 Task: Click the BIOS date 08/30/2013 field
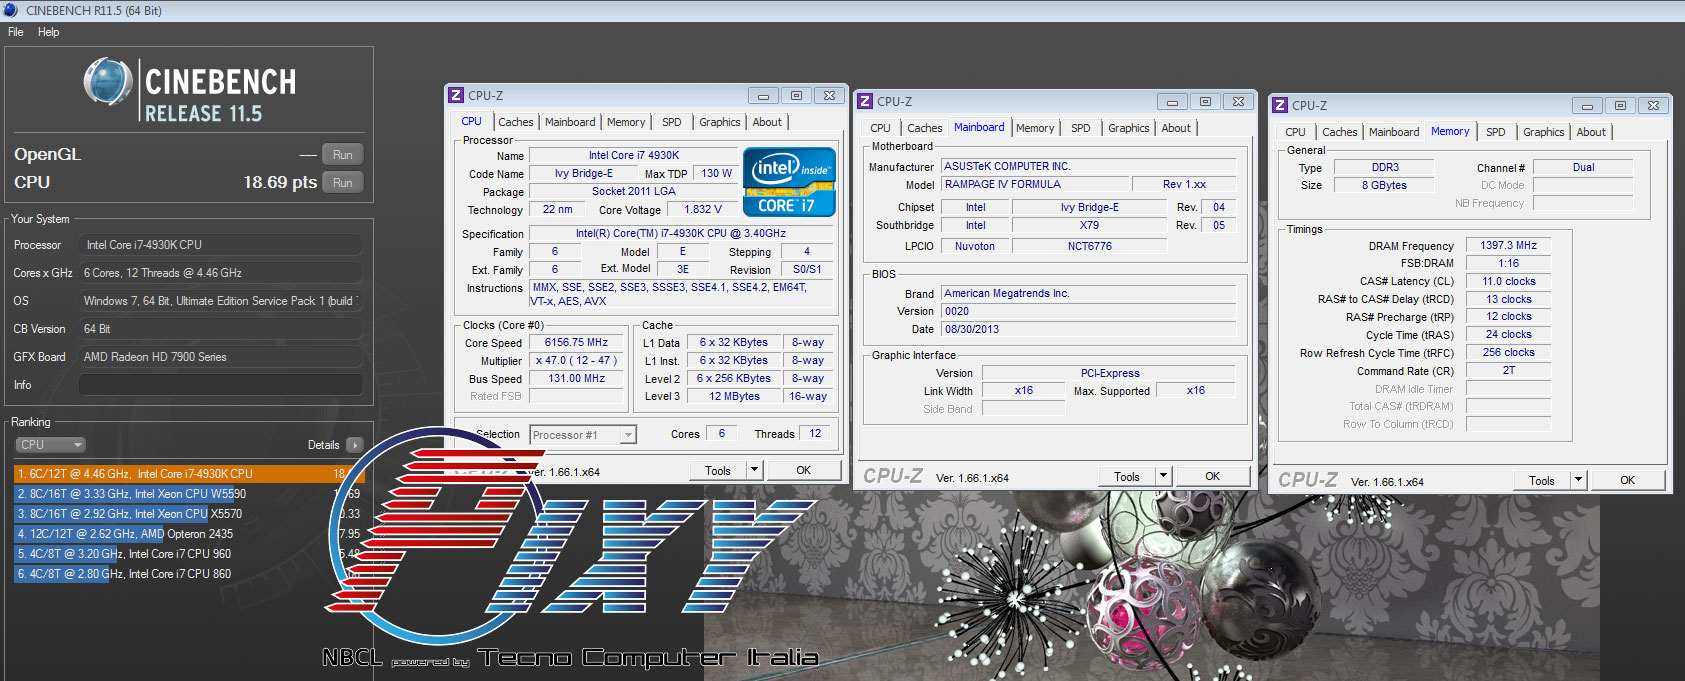[x=1089, y=329]
